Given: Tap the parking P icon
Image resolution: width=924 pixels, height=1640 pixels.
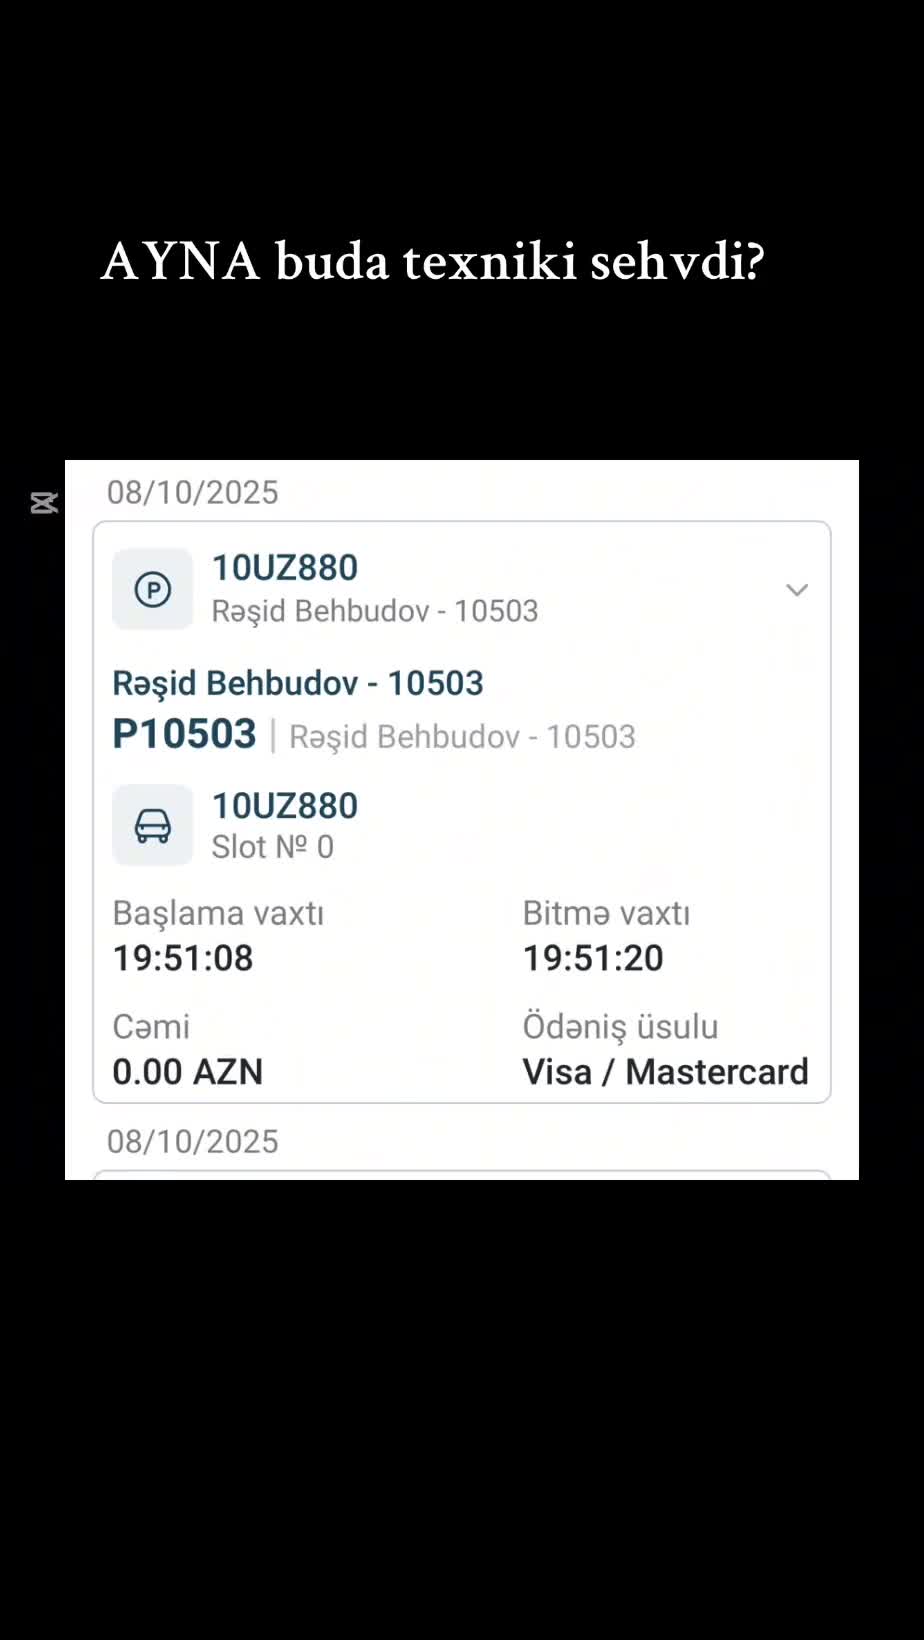Looking at the screenshot, I should pos(152,589).
